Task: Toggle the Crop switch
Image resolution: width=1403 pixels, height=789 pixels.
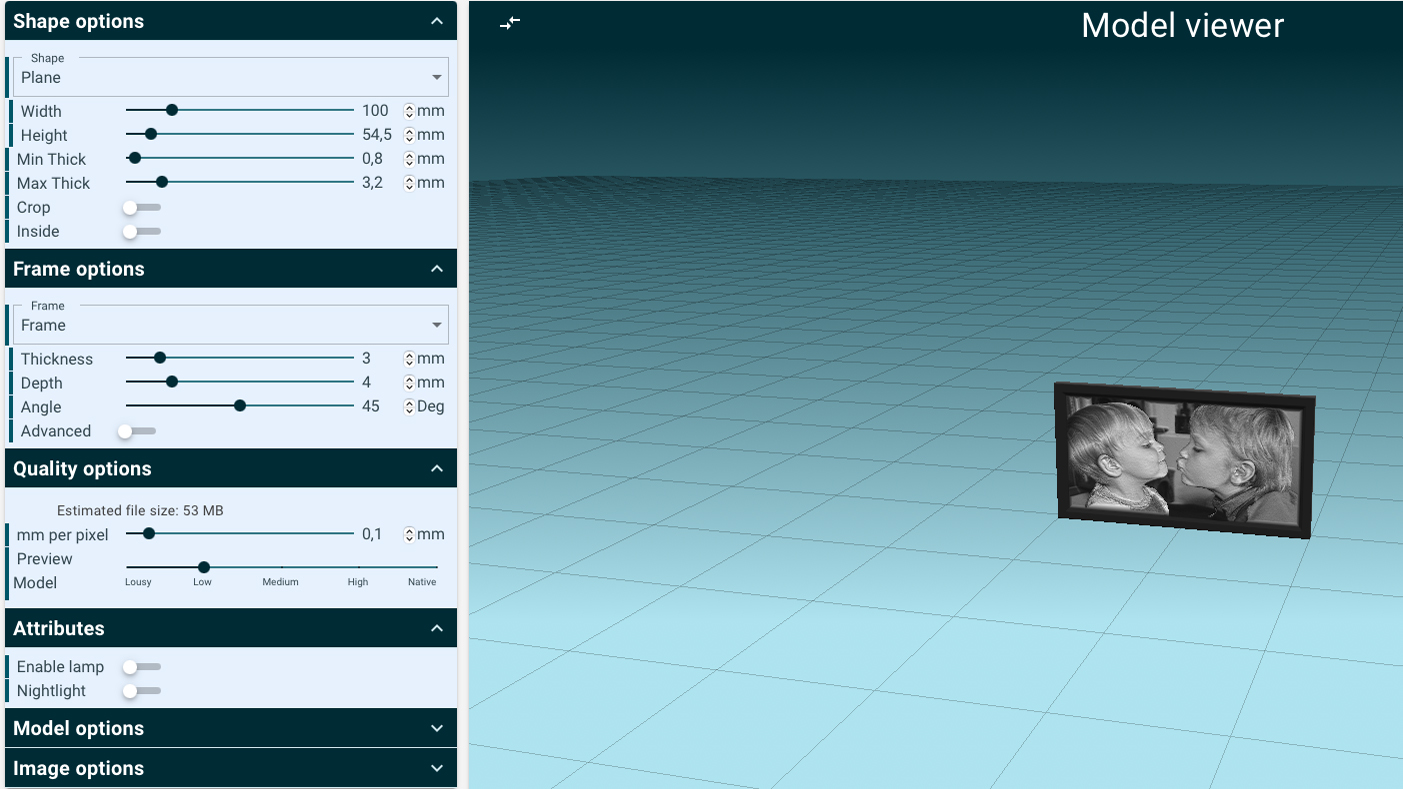Action: (140, 207)
